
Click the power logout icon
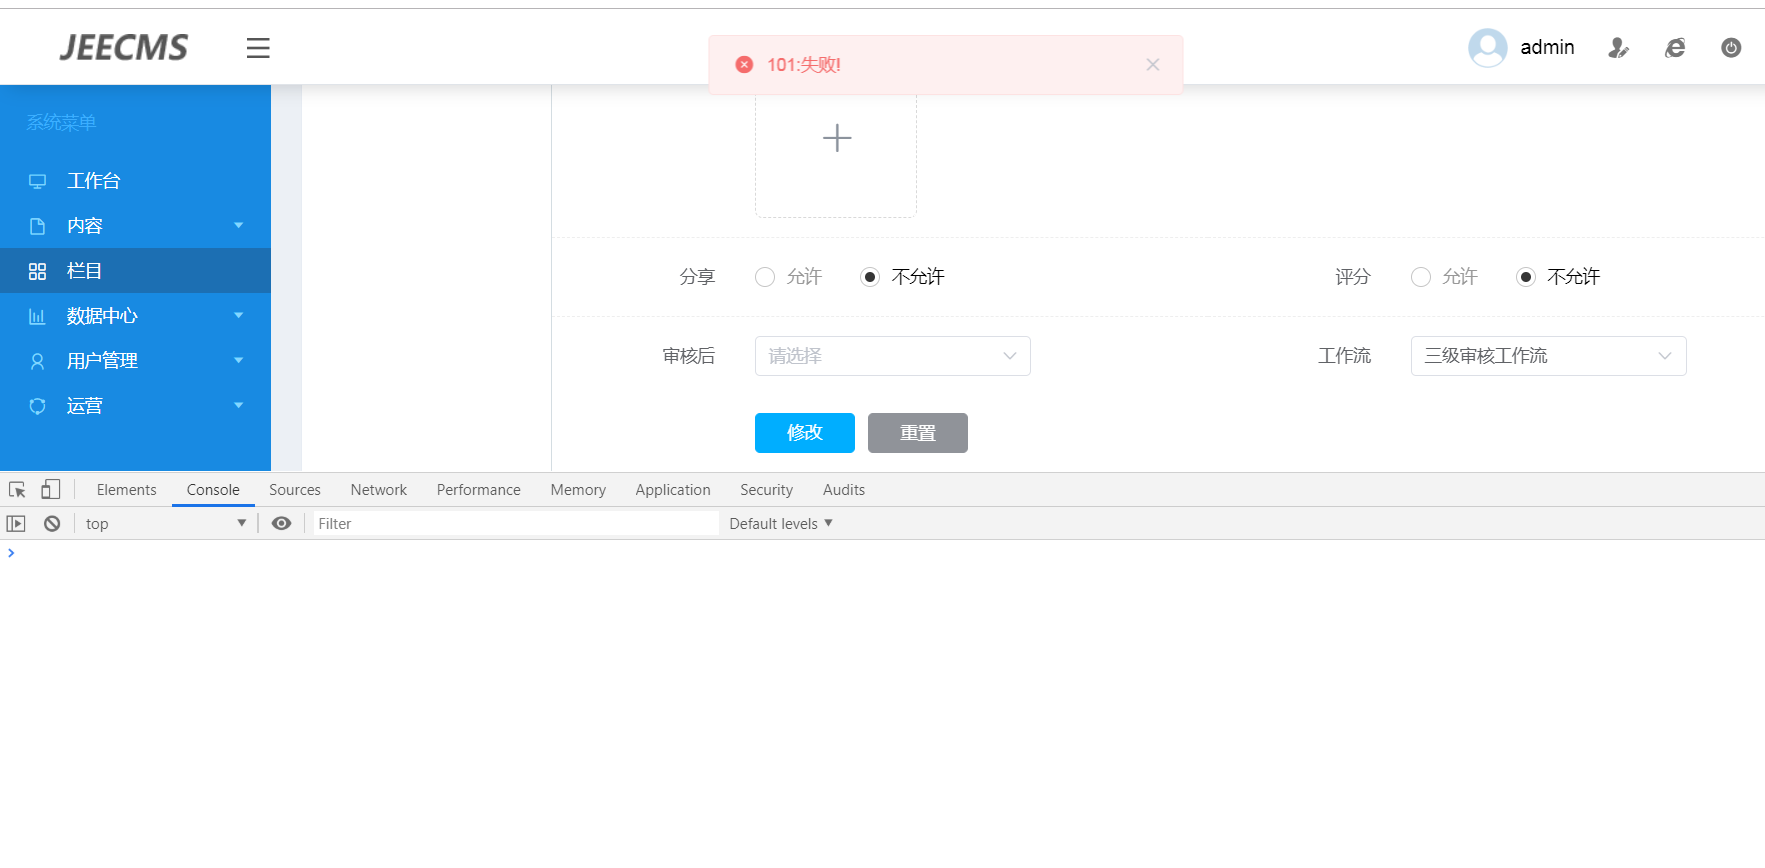click(x=1731, y=48)
